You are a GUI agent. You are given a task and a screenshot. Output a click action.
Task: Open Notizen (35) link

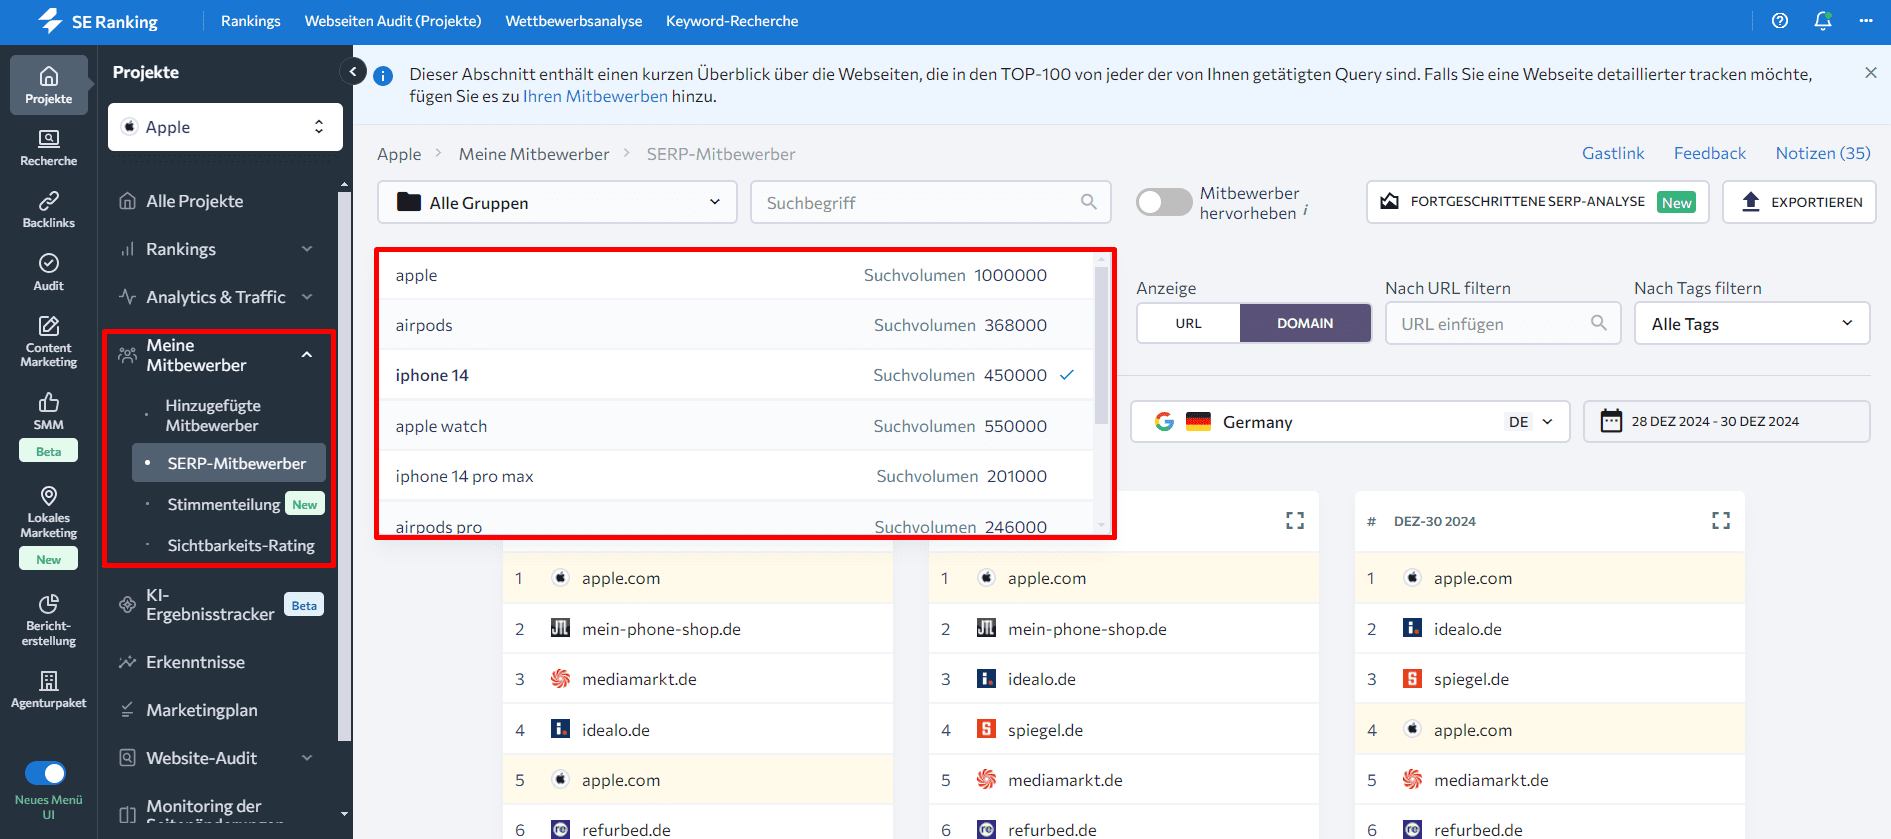(x=1823, y=153)
